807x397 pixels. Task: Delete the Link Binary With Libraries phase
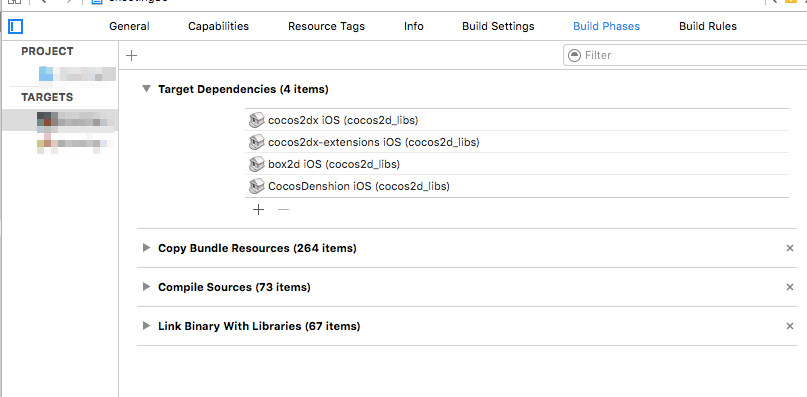[x=790, y=326]
